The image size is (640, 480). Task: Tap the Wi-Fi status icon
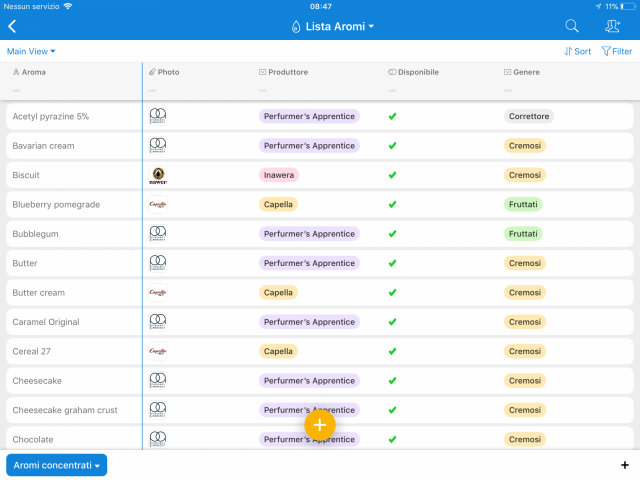click(68, 6)
